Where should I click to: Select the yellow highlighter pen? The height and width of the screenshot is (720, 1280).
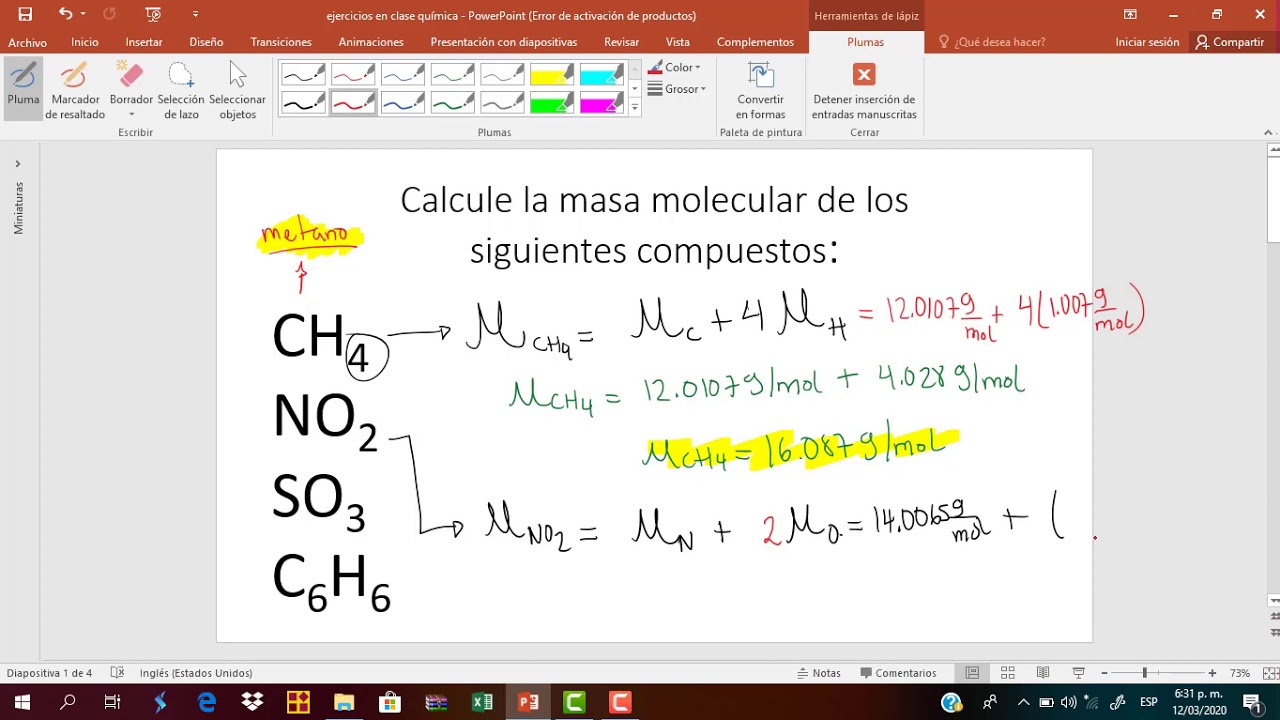point(552,74)
